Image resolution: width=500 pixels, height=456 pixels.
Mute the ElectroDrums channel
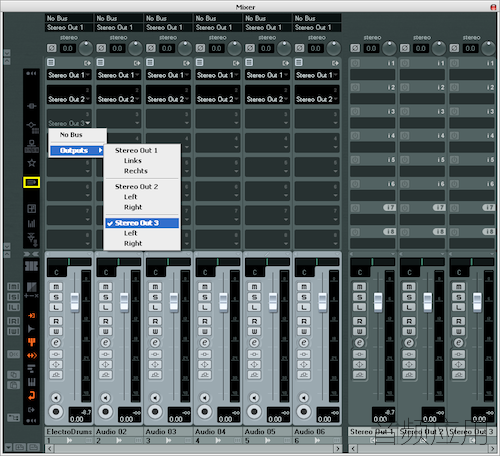56,287
